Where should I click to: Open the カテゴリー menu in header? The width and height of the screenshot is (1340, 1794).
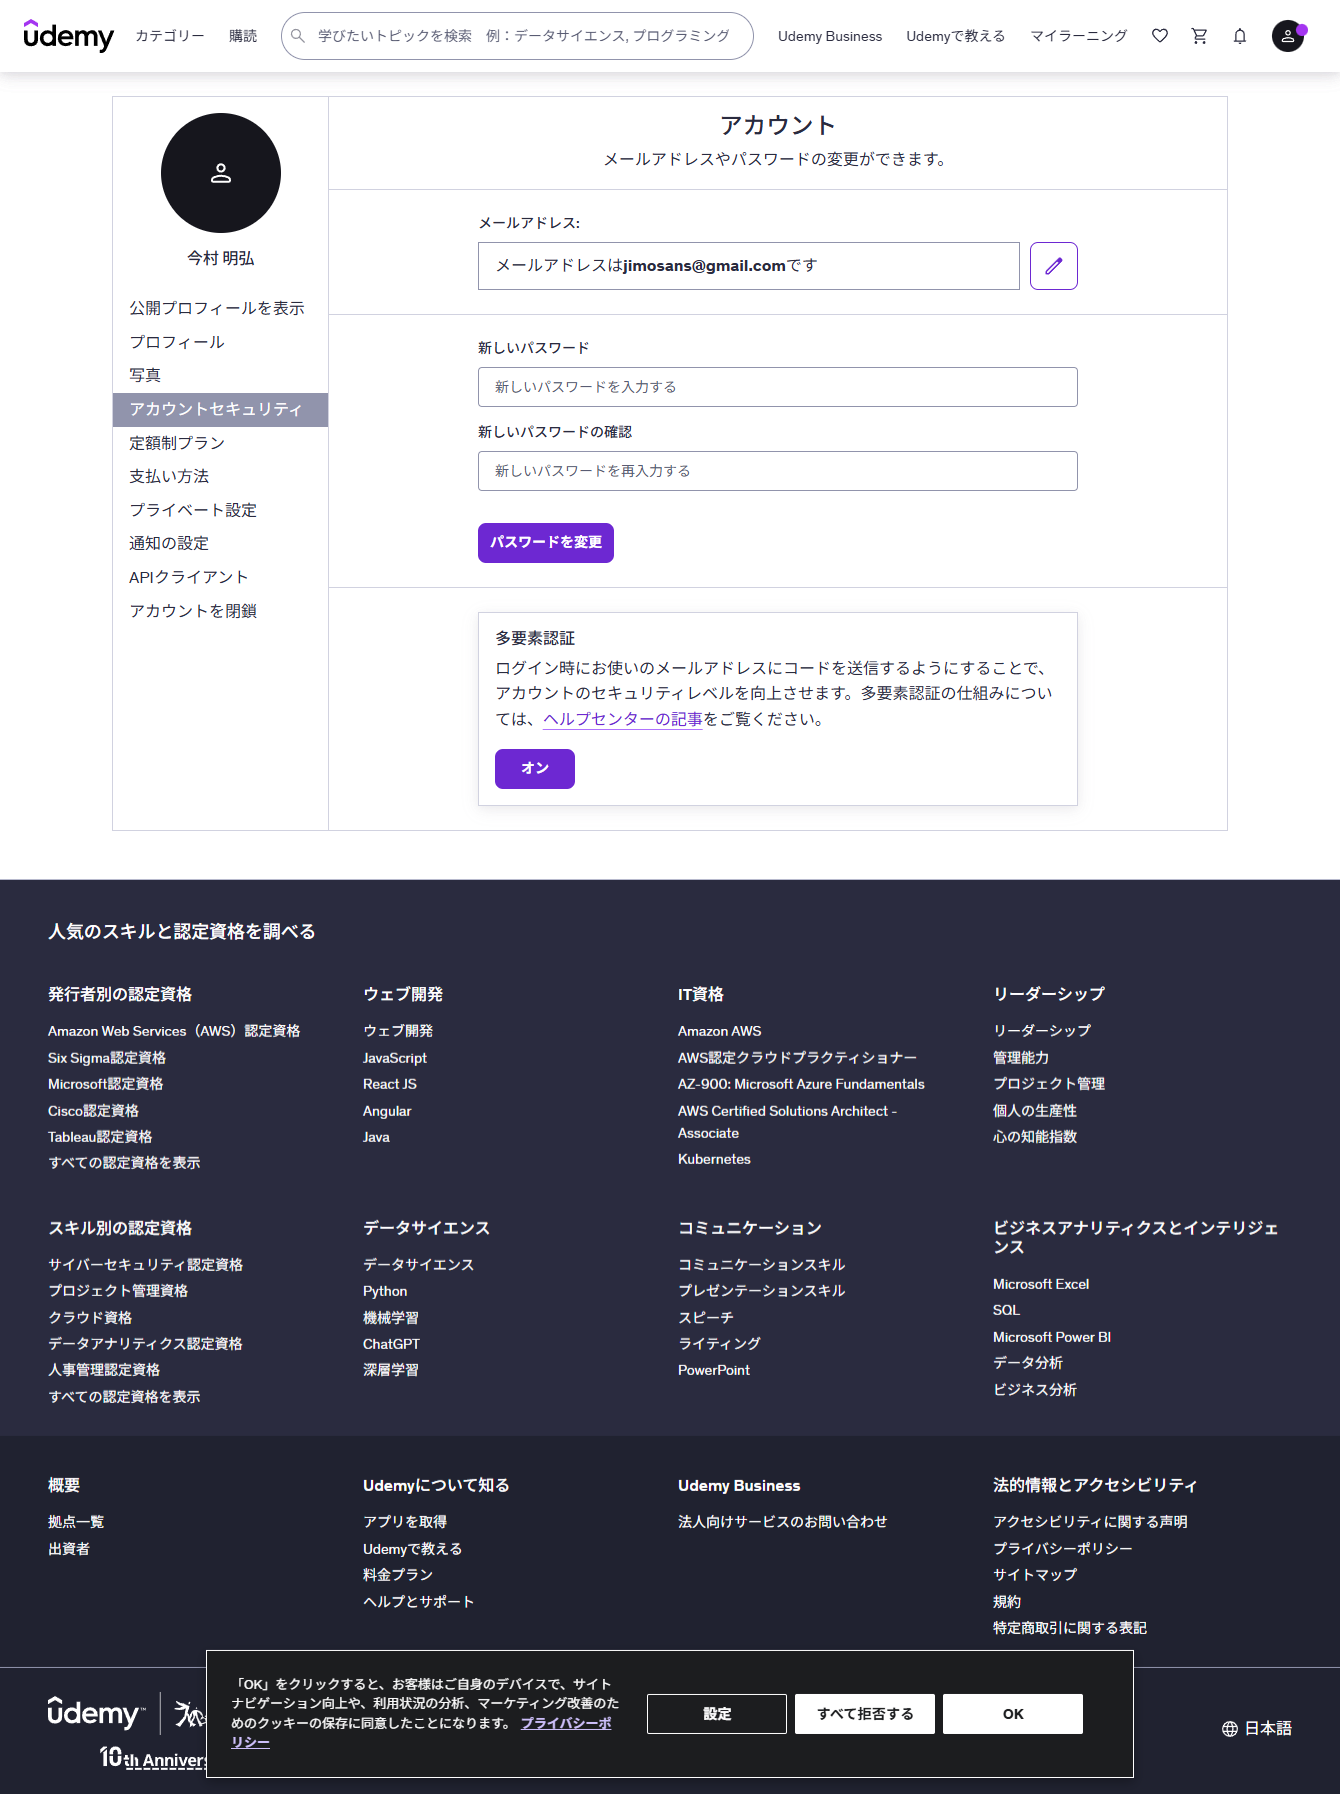coord(170,36)
